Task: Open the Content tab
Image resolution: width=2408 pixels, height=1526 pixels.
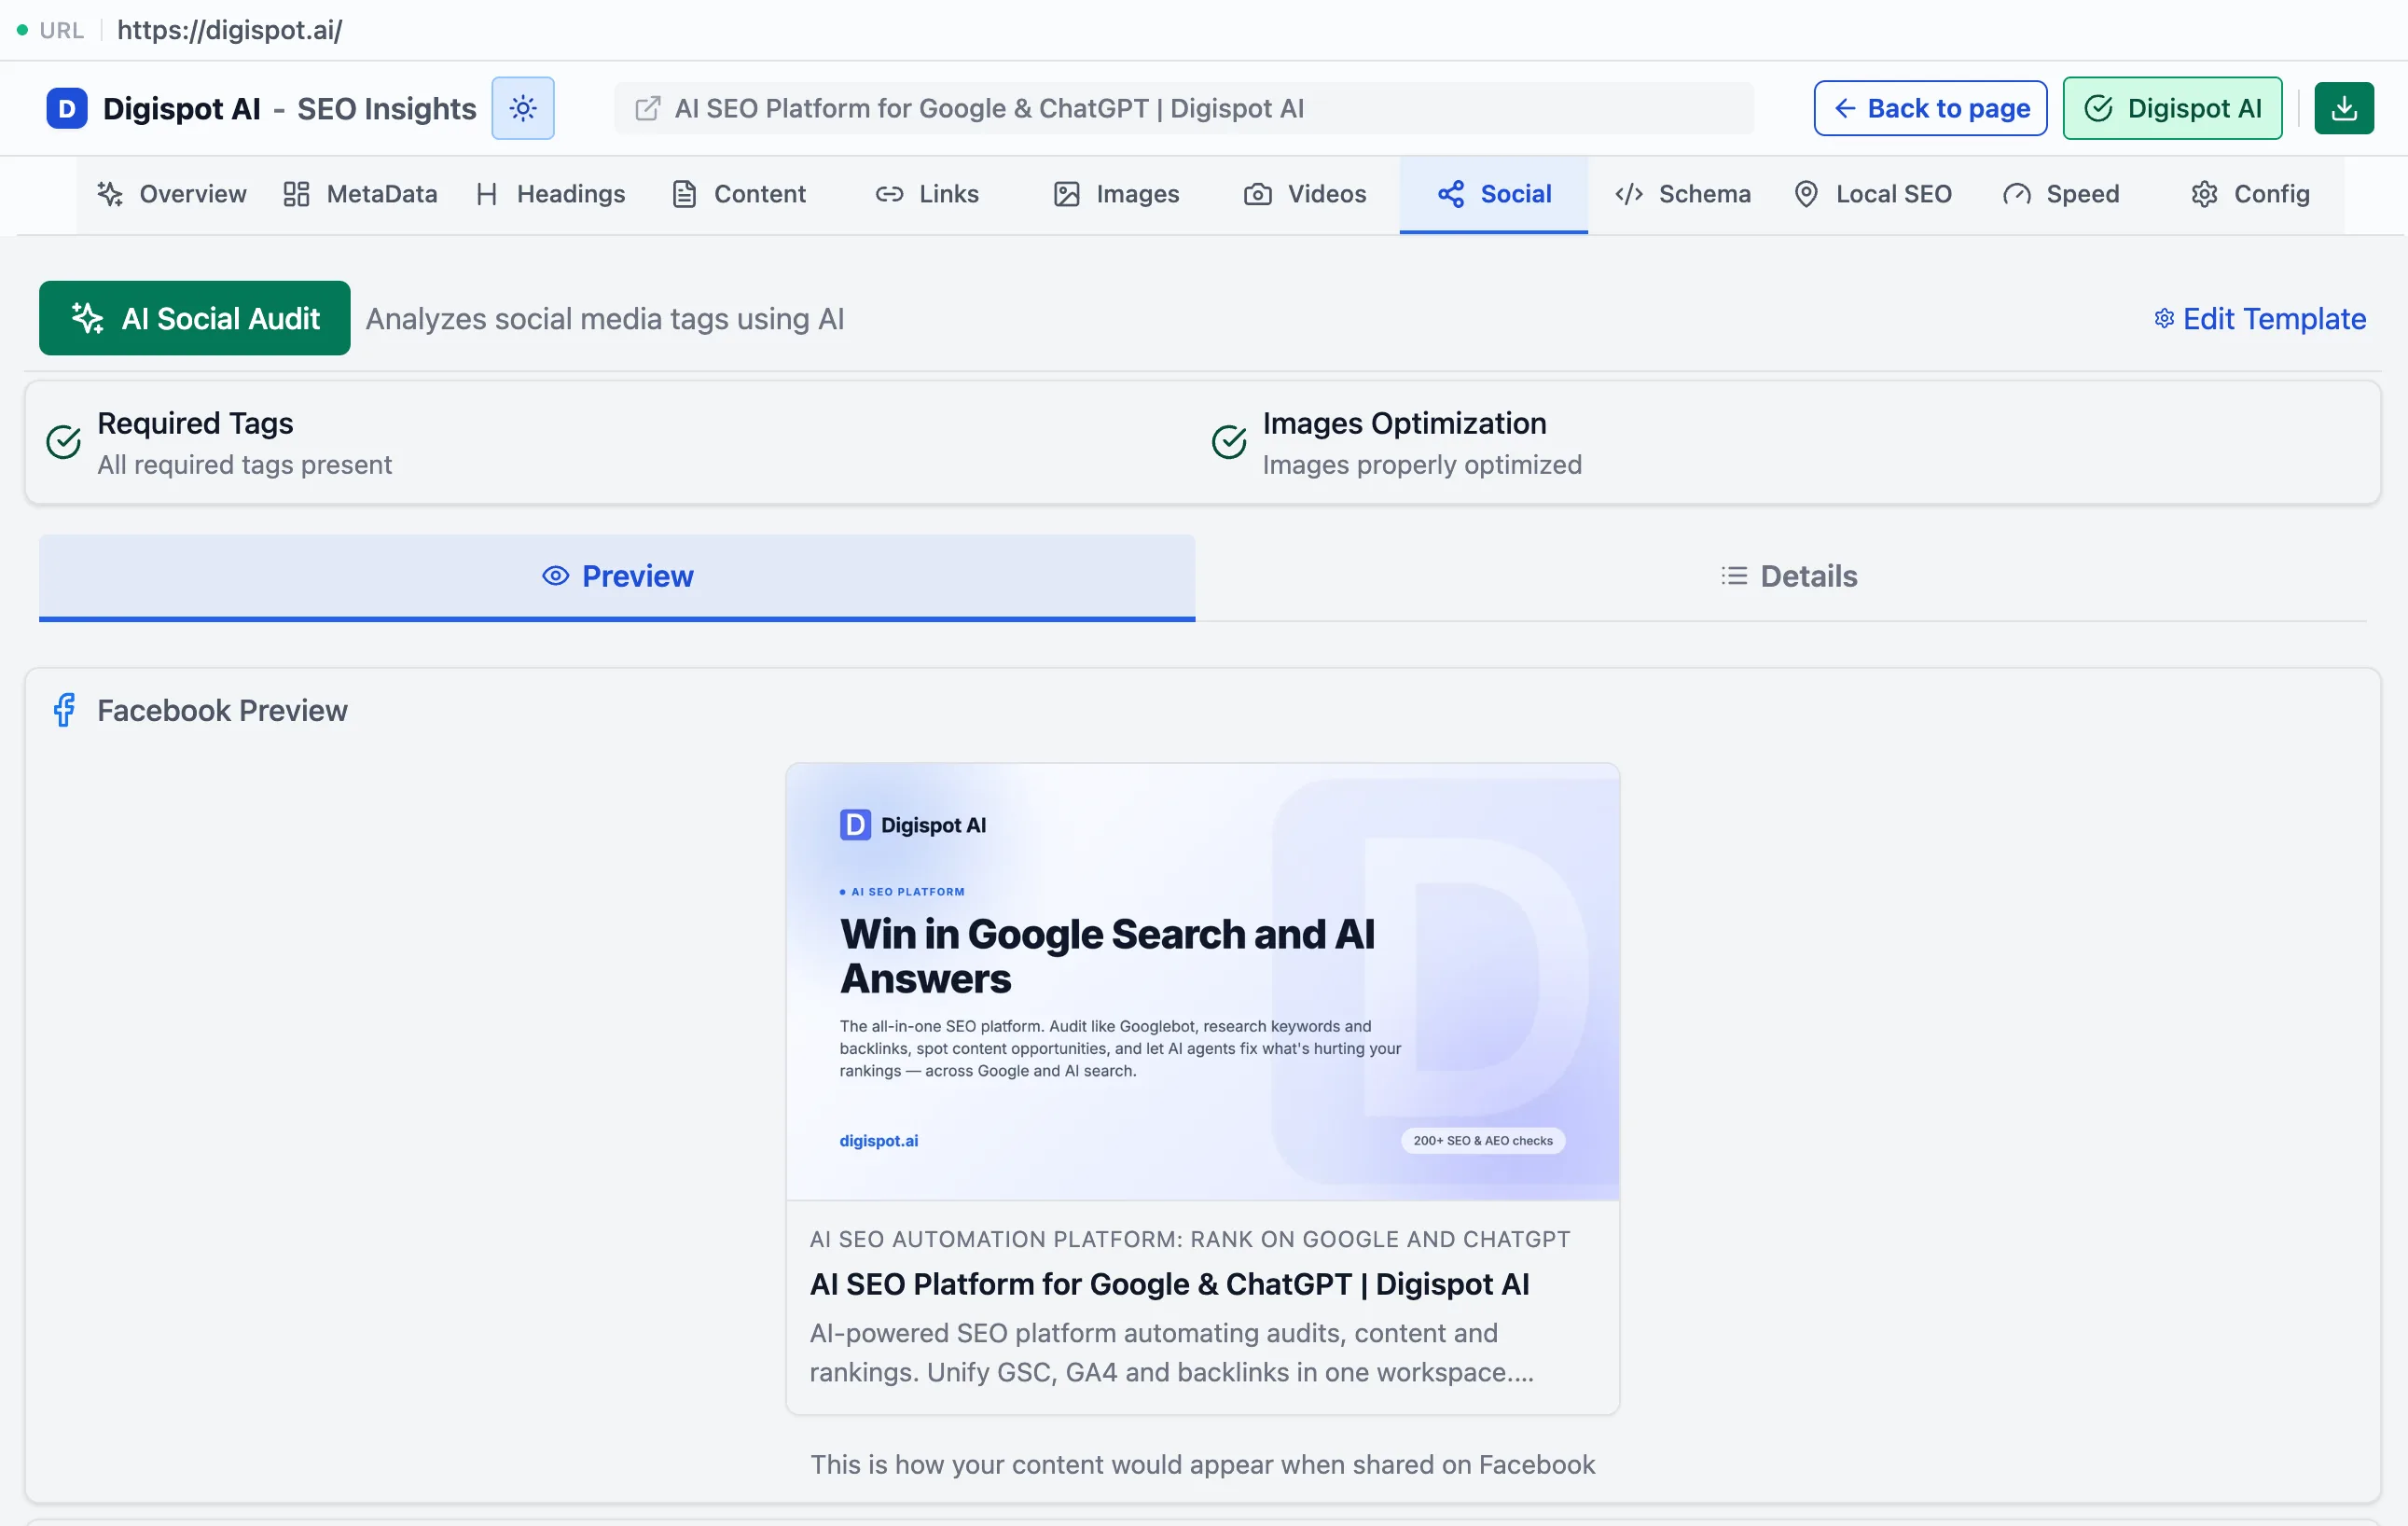Action: click(x=740, y=194)
